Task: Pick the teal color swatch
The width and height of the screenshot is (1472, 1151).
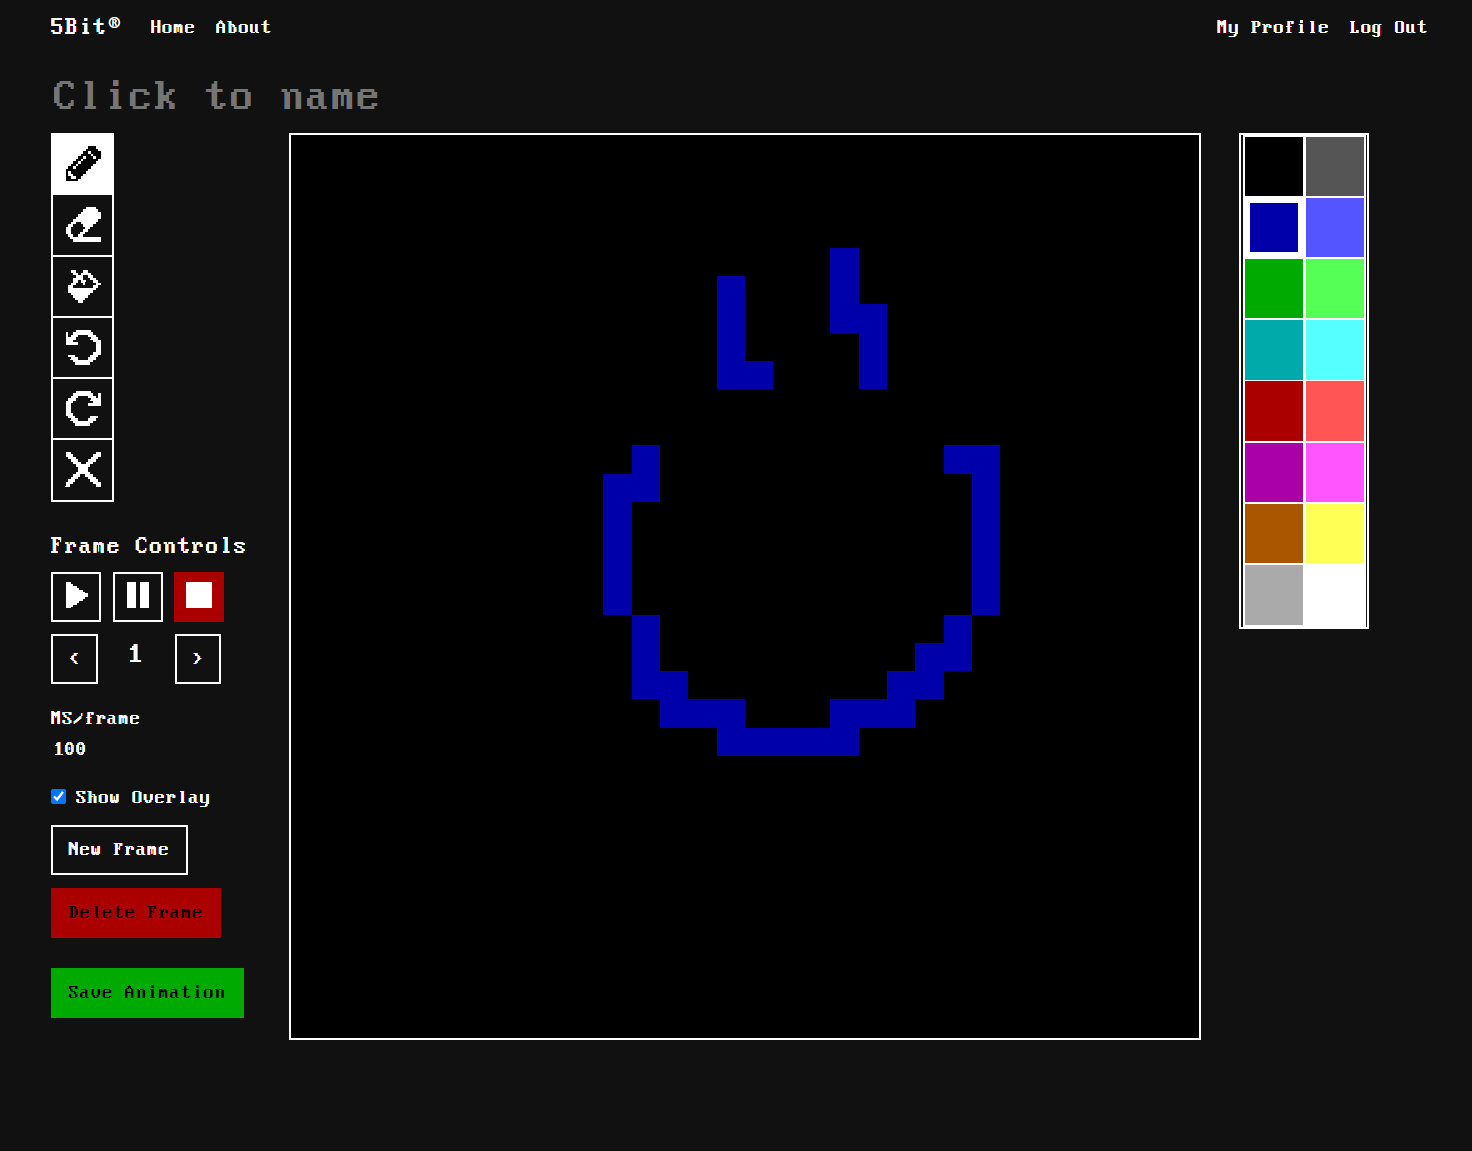Action: [x=1274, y=349]
